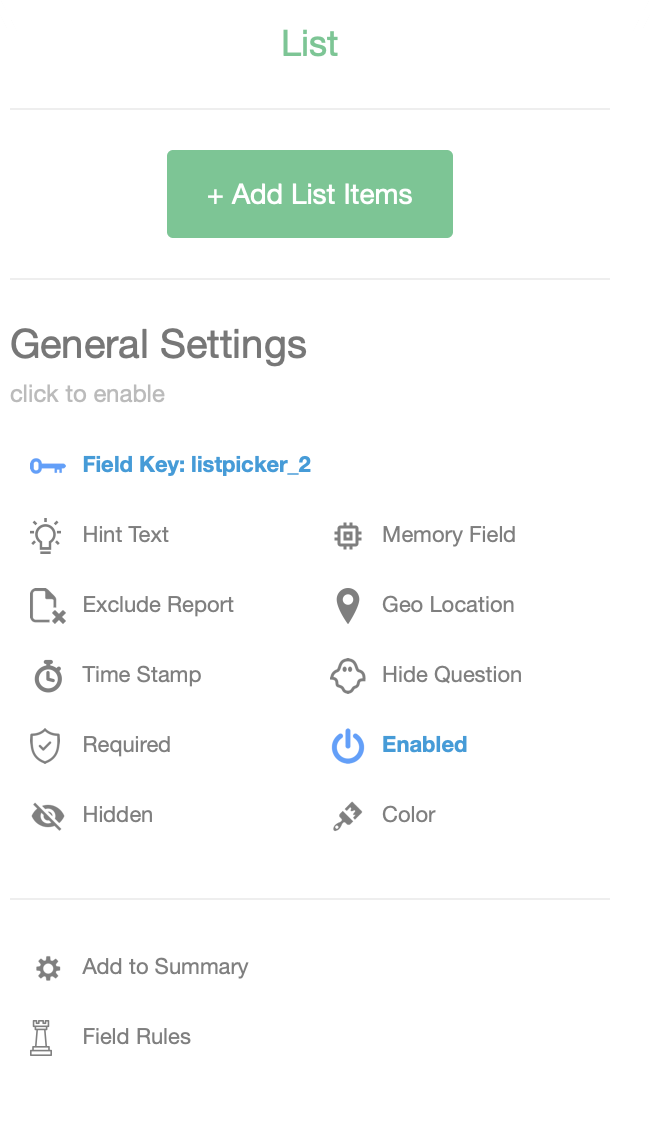Click the key icon beside Field Key
This screenshot has height=1140, width=650.
pyautogui.click(x=47, y=465)
